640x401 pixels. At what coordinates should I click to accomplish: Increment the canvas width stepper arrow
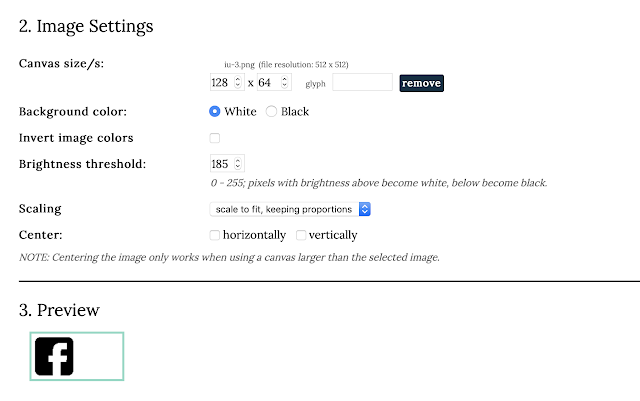(237, 79)
